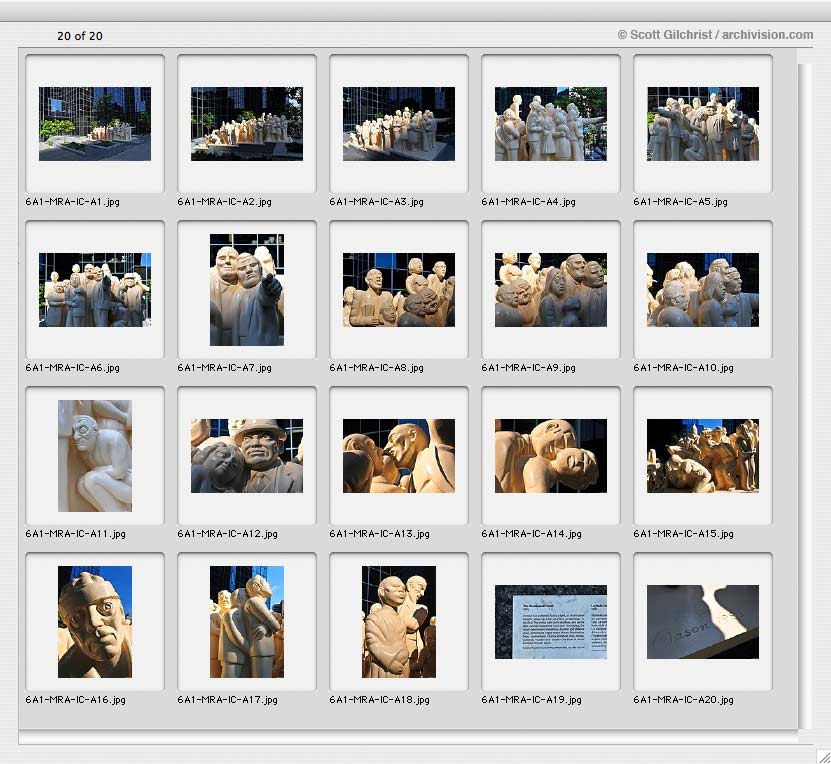The width and height of the screenshot is (831, 764).
Task: View thumbnail 6A1-MRA-IC-A5.jpg
Action: point(703,124)
